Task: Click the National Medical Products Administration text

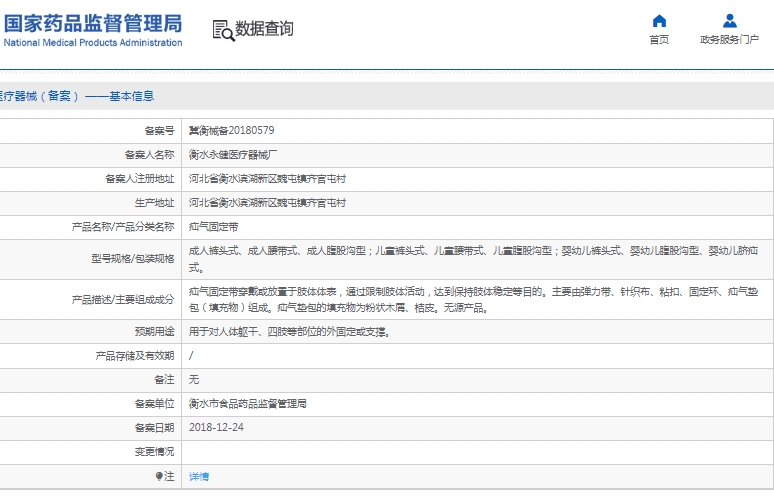Action: 93,42
